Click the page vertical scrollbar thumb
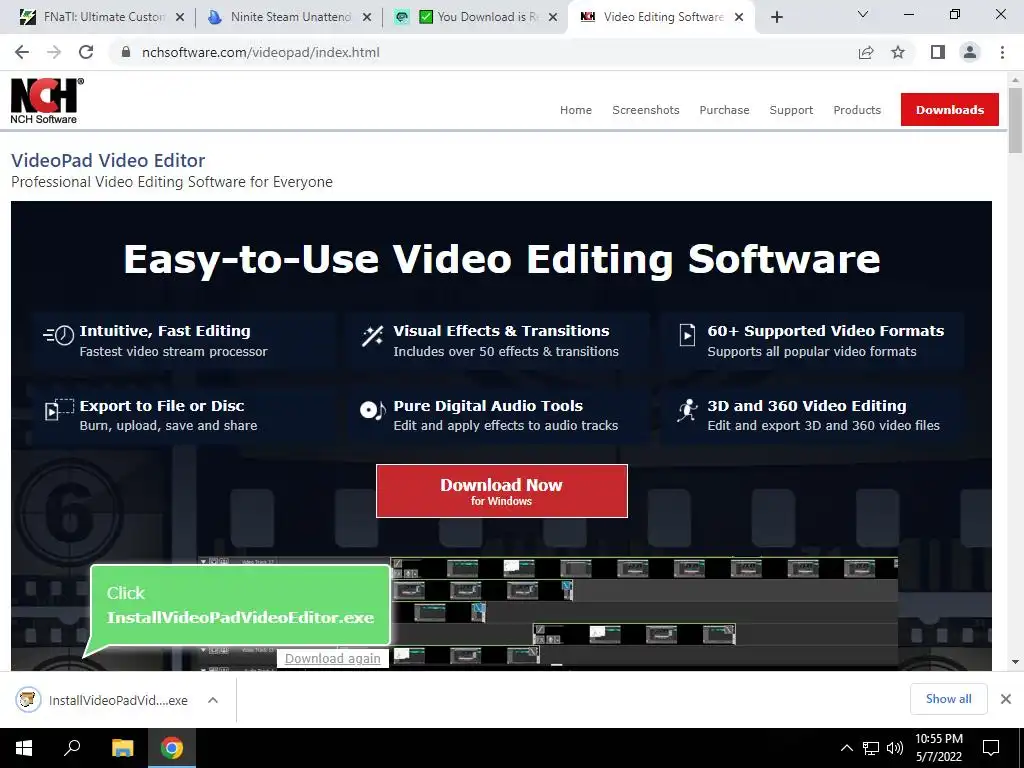 click(1015, 120)
